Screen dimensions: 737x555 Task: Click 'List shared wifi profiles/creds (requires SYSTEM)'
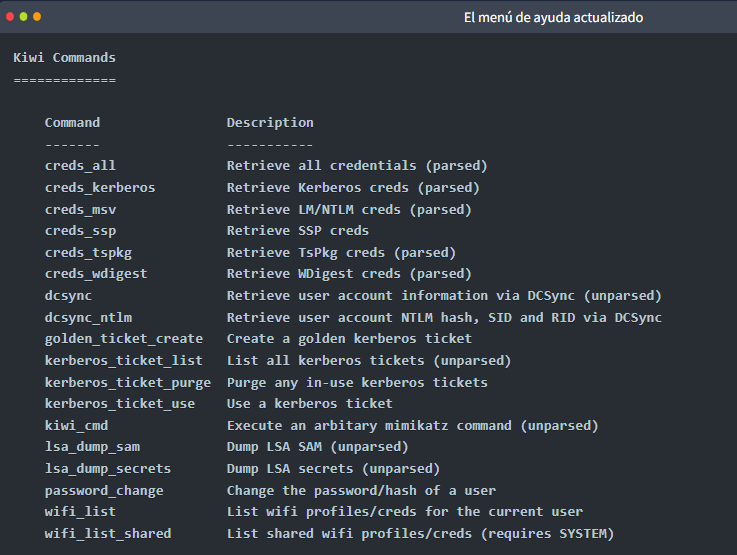point(420,534)
